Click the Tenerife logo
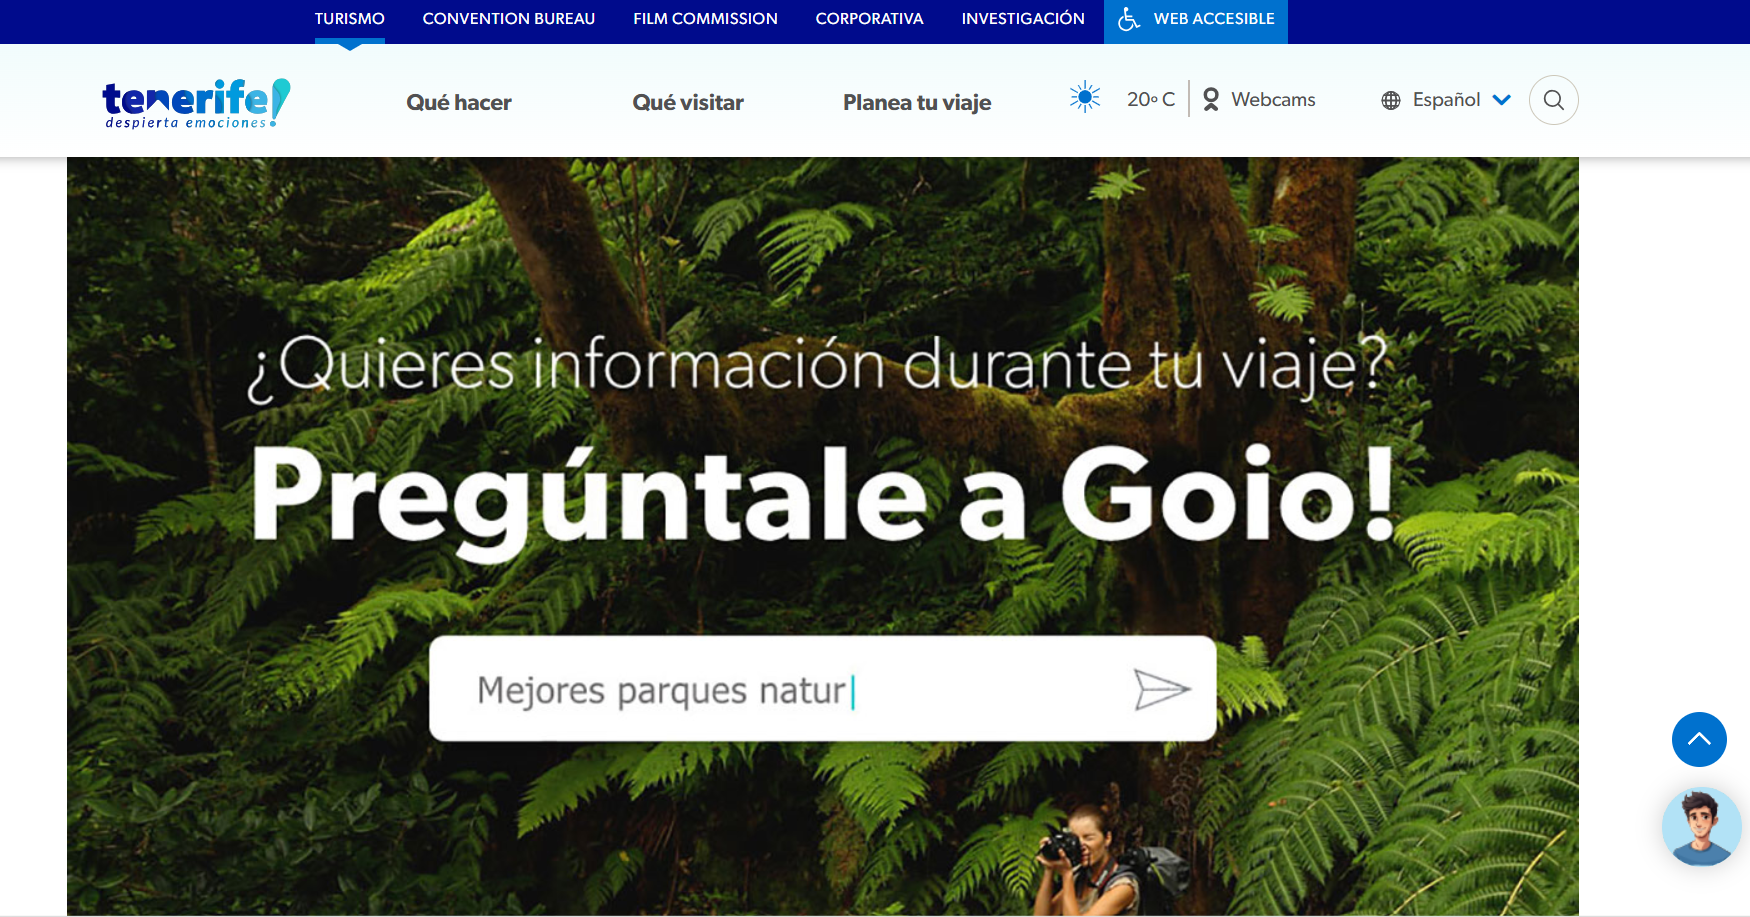 point(196,103)
